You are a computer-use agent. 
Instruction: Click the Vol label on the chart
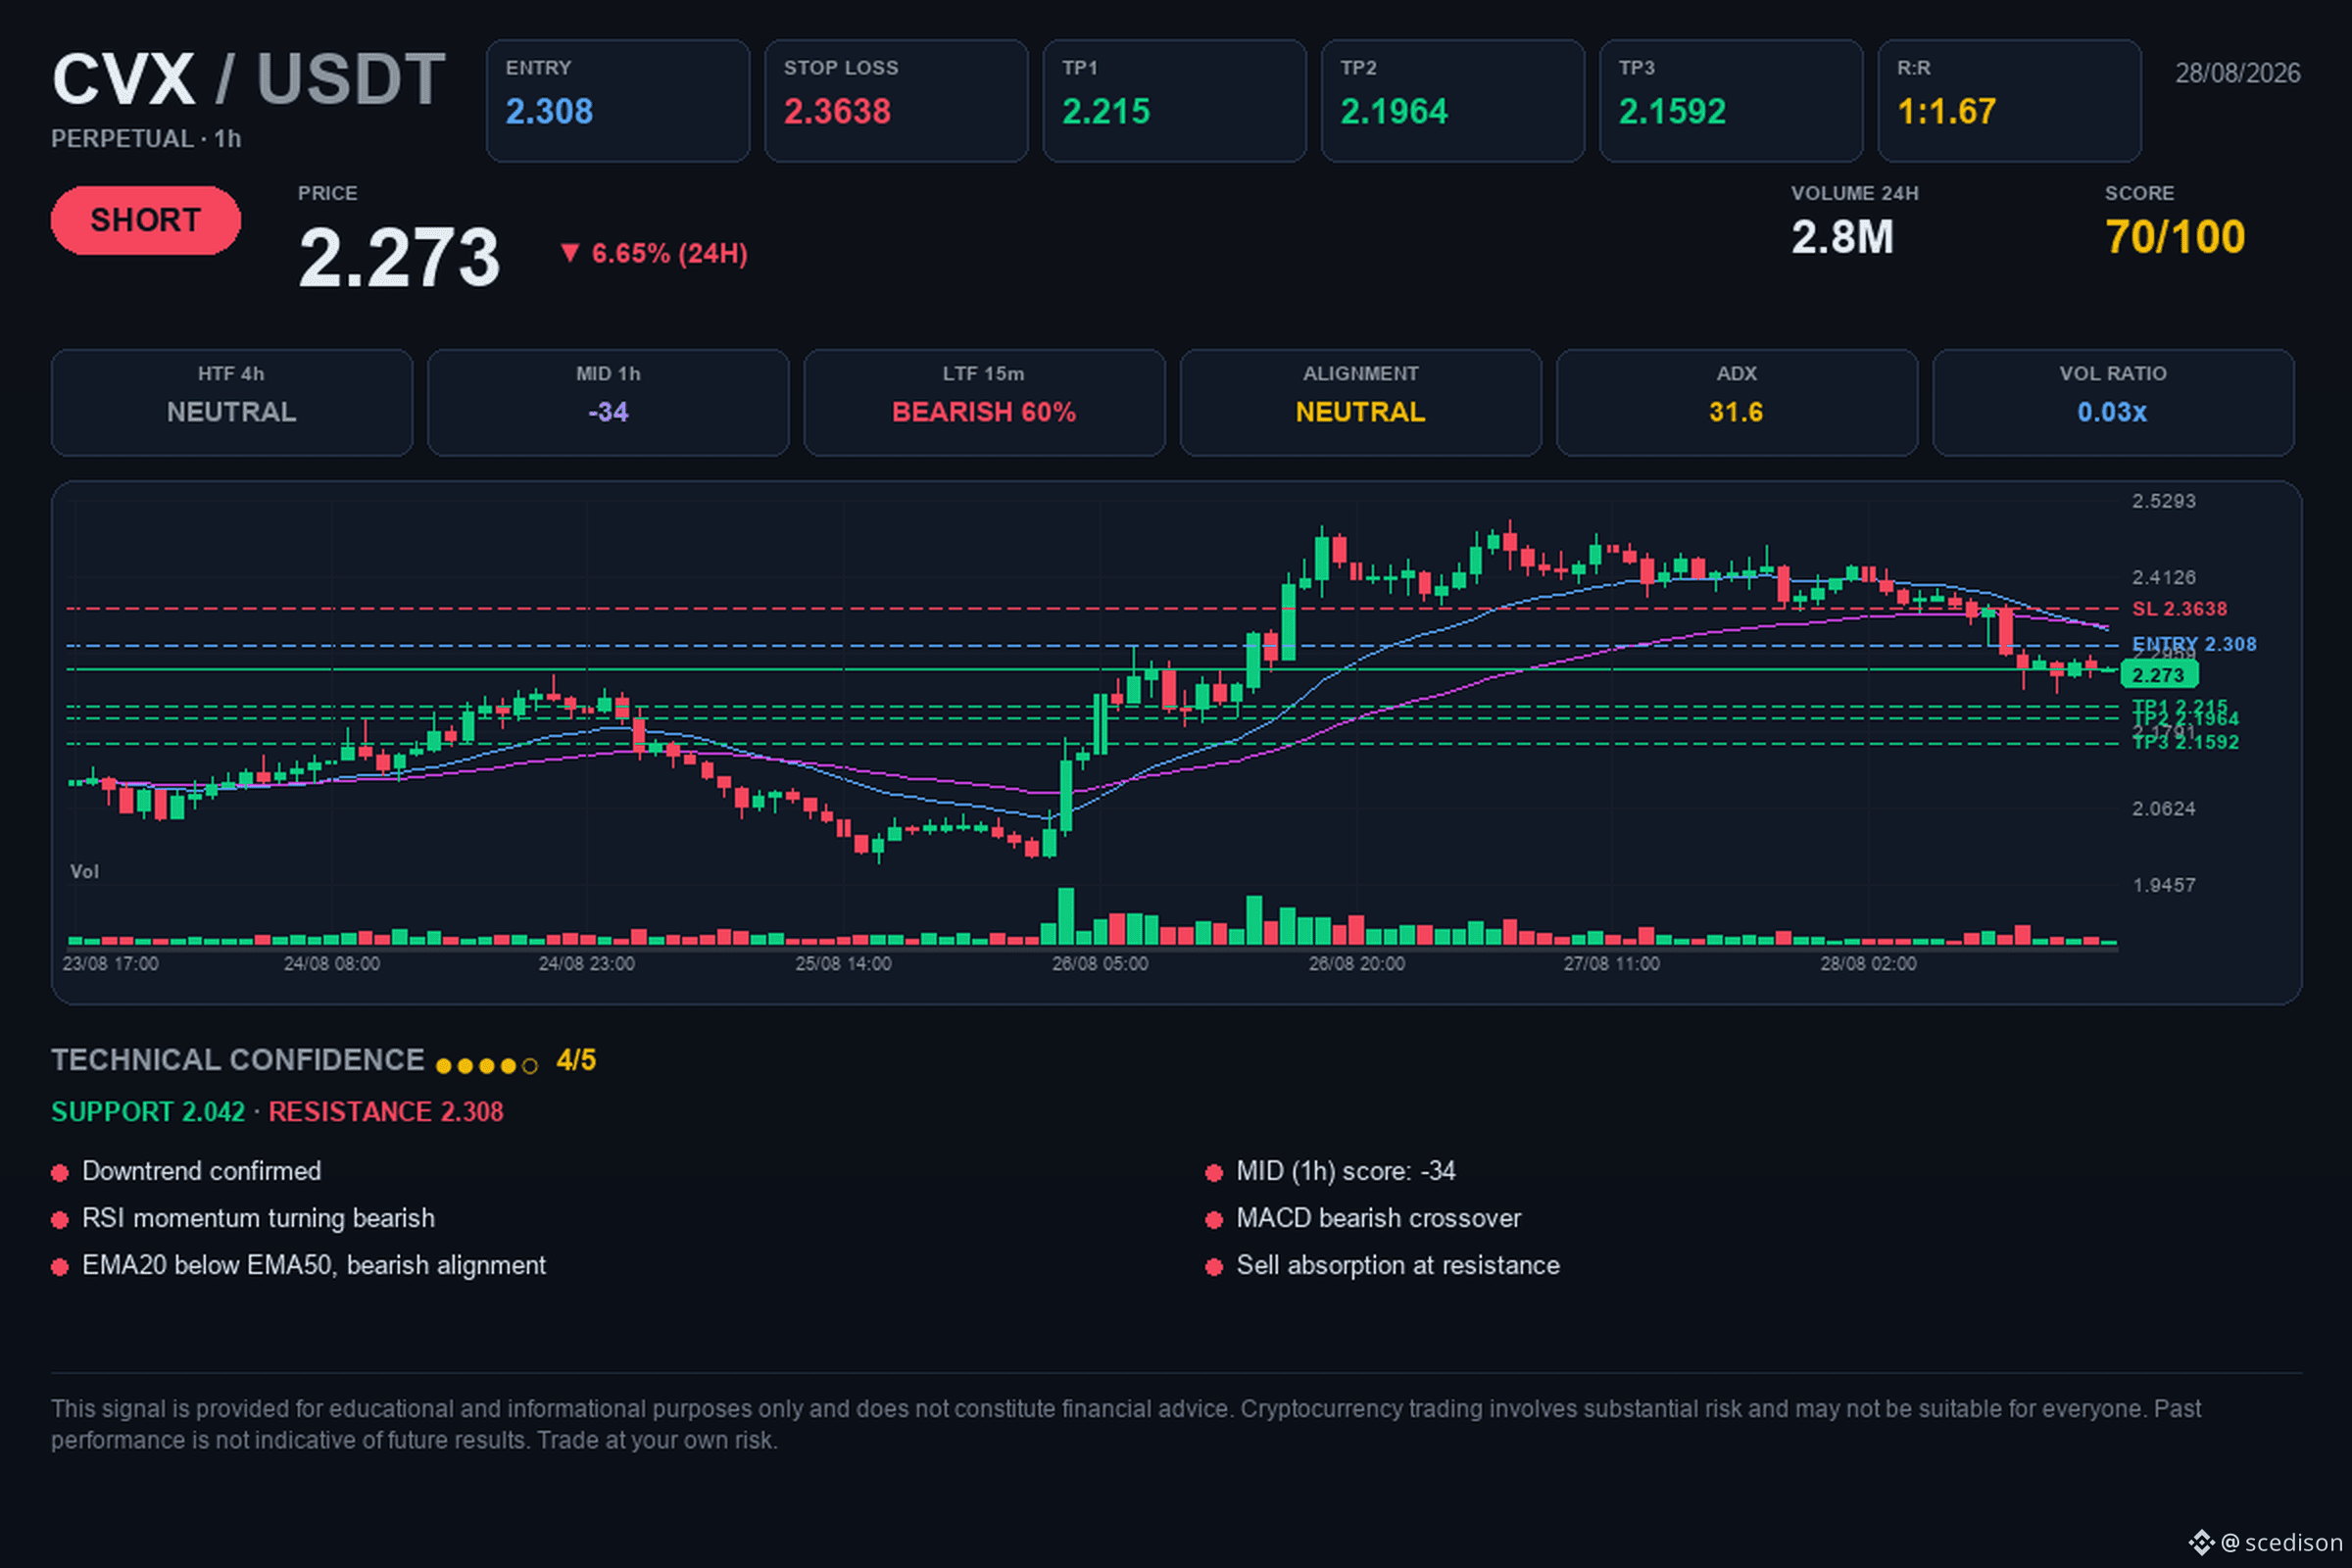click(x=84, y=872)
